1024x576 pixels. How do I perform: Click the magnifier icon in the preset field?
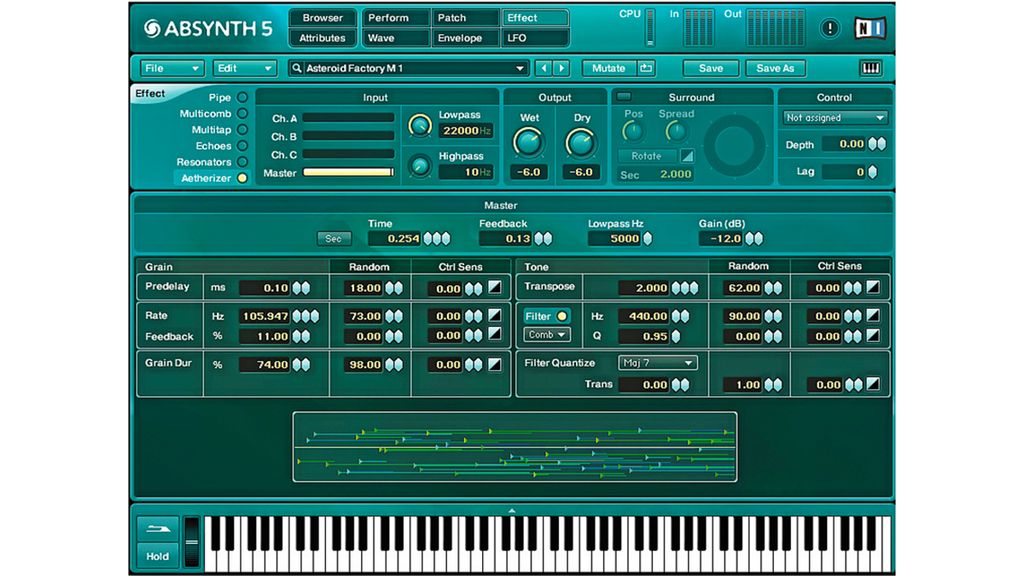click(x=297, y=68)
